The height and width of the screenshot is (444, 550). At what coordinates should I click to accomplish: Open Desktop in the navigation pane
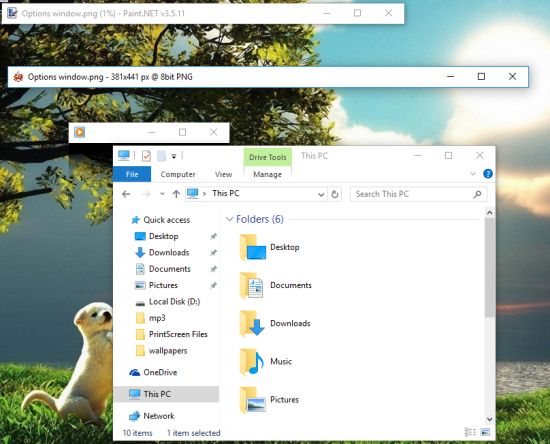[x=163, y=236]
